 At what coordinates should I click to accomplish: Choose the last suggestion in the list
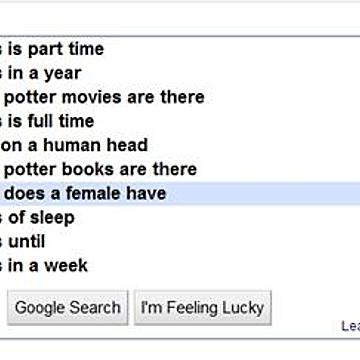coord(180,266)
